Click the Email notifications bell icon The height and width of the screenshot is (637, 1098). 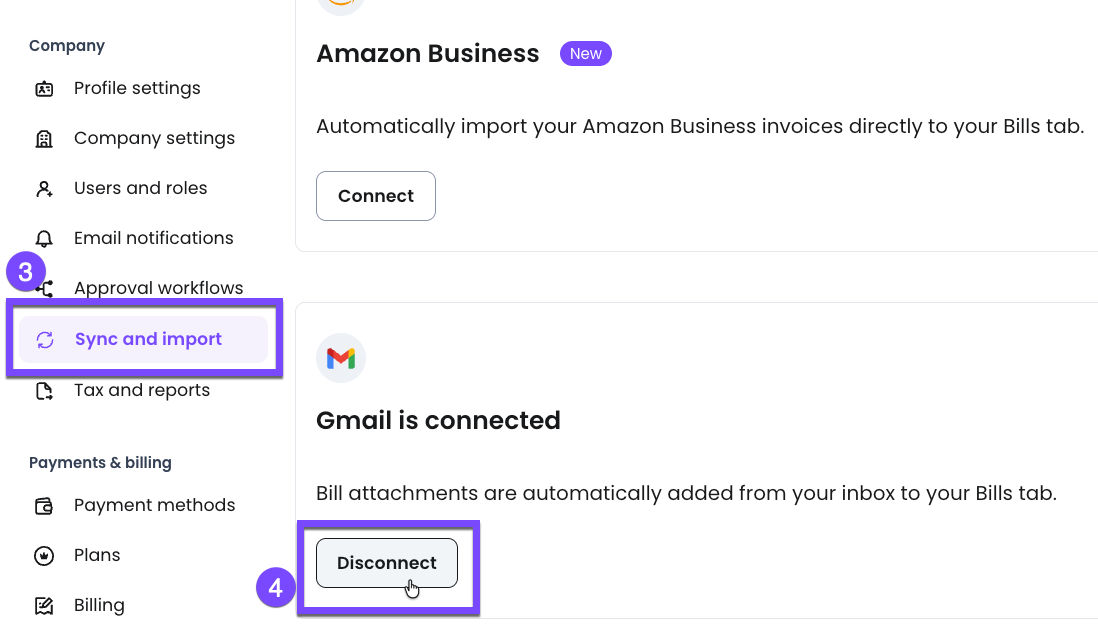(44, 239)
